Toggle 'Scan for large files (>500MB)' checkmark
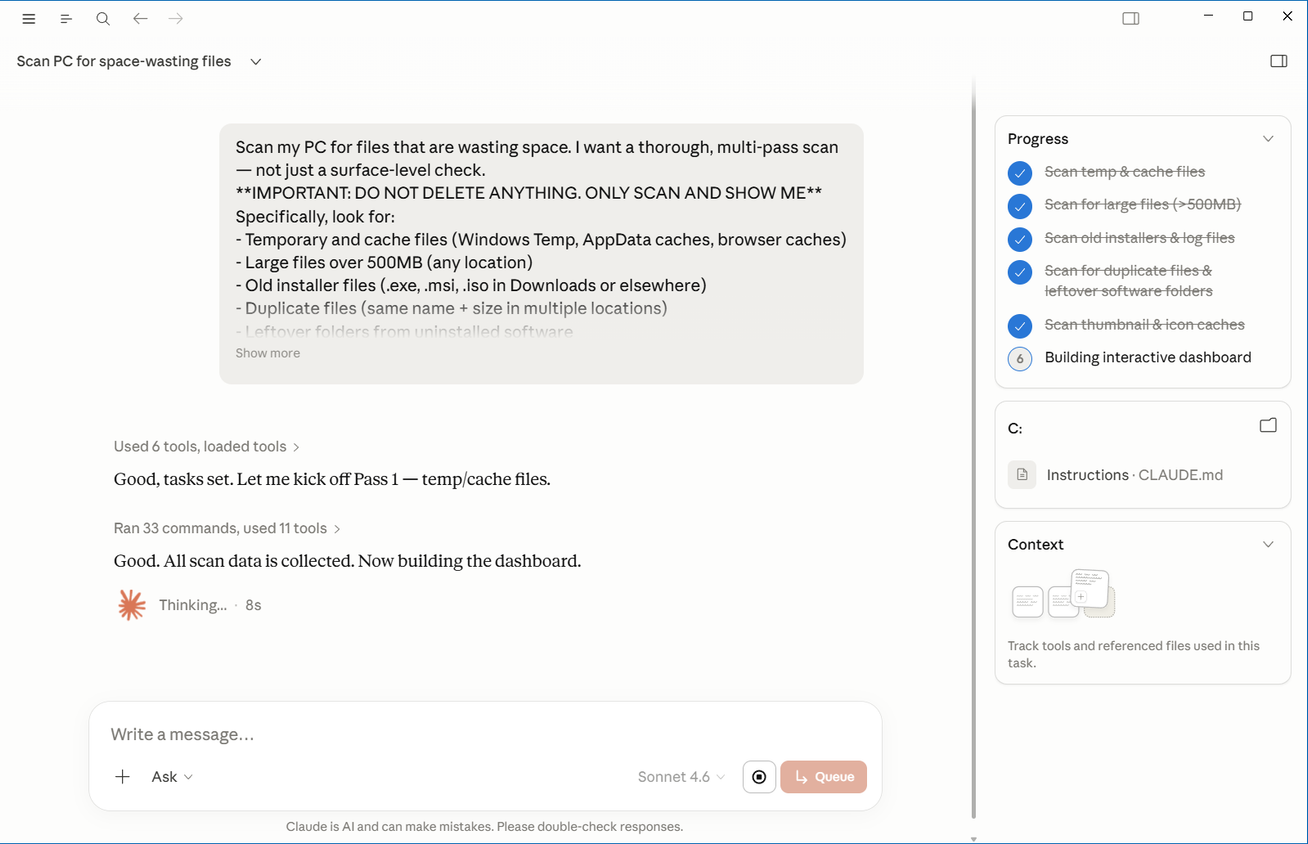The image size is (1308, 844). (x=1020, y=206)
